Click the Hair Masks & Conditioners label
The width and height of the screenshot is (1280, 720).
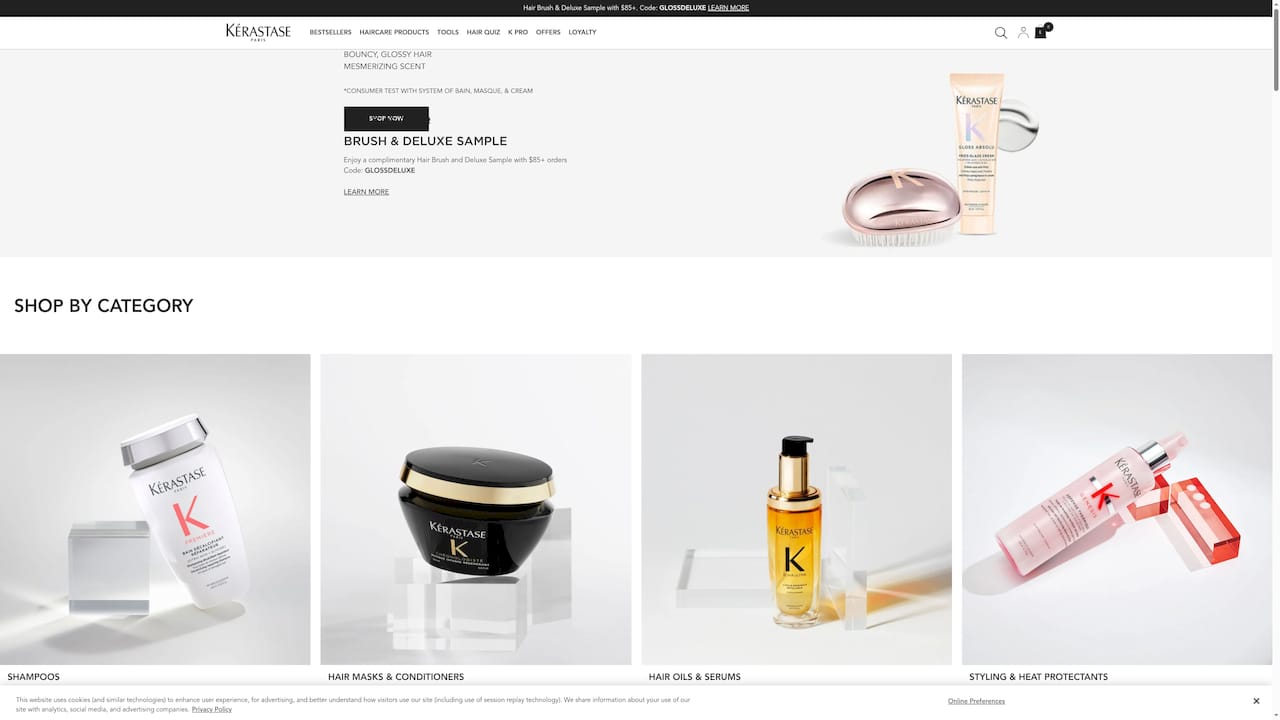[x=396, y=677]
